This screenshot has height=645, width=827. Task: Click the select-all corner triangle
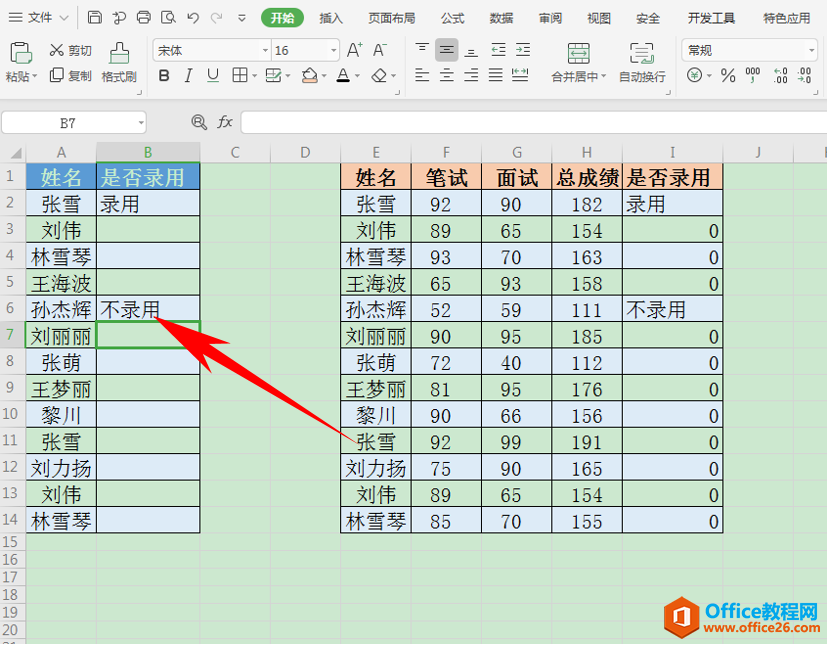[15, 153]
